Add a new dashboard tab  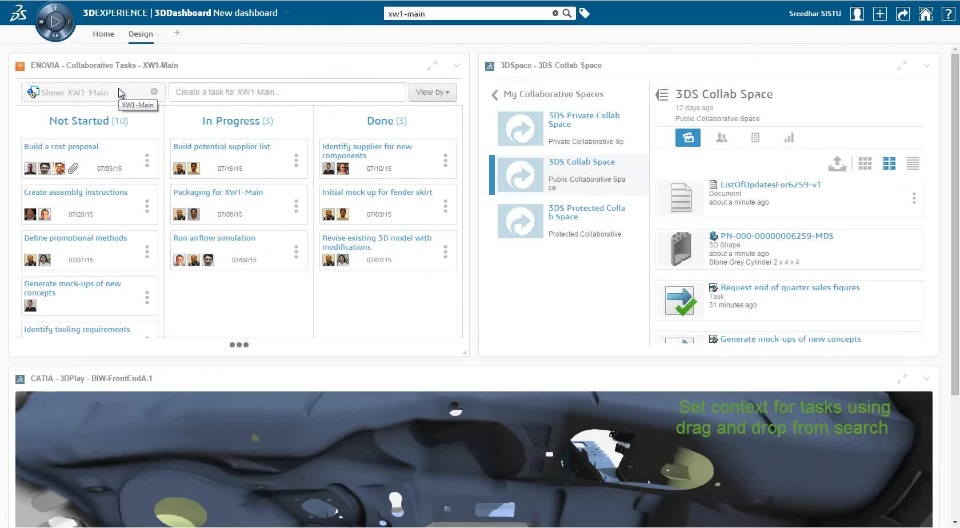tap(177, 33)
